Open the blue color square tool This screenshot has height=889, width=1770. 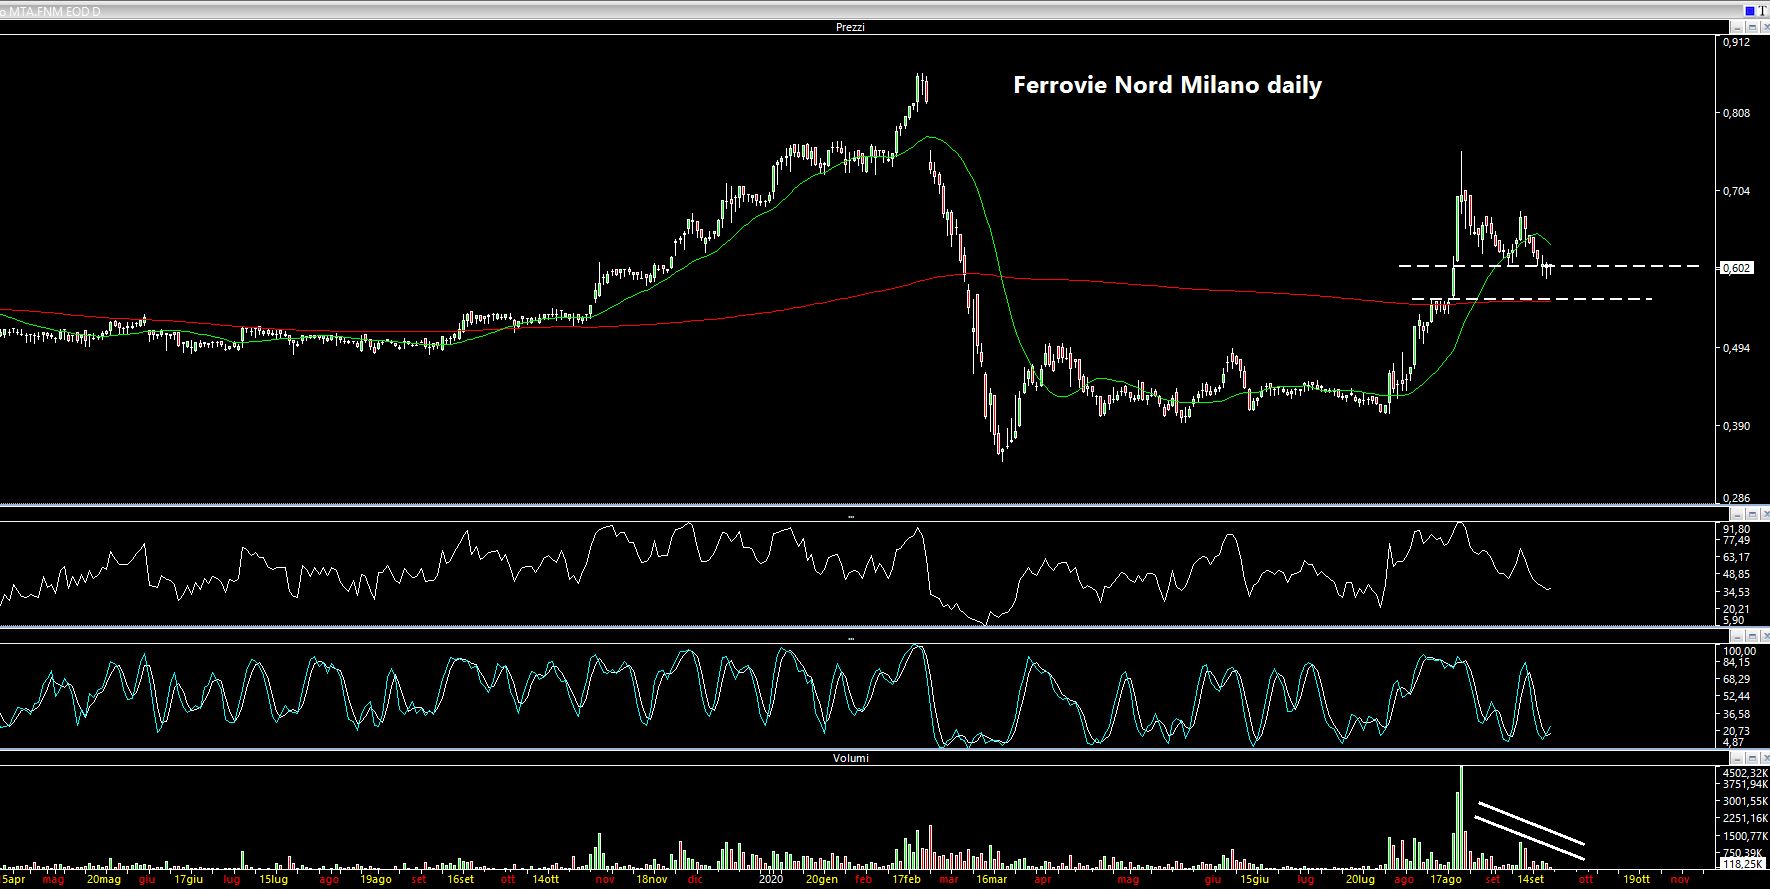[x=1750, y=11]
